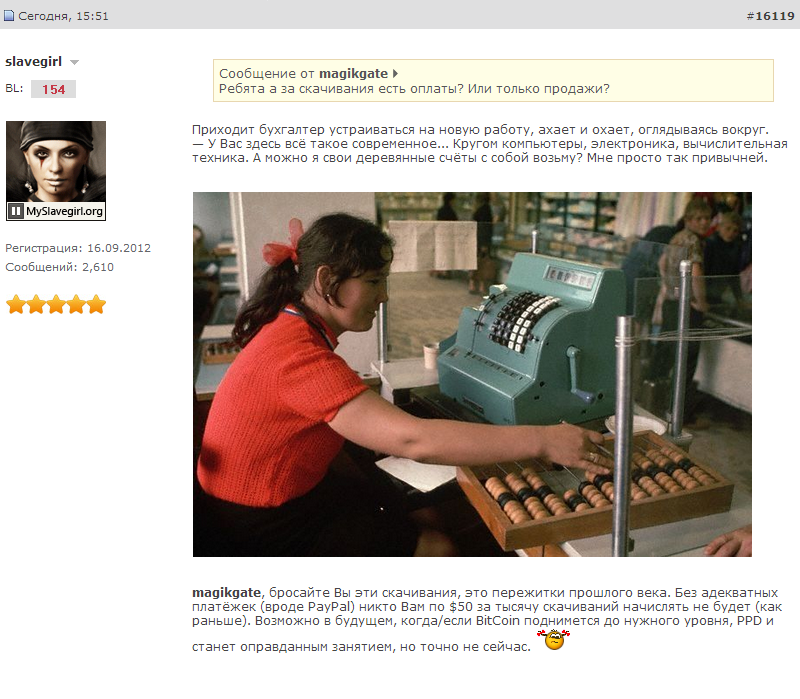The height and width of the screenshot is (699, 800).
Task: View quoted post via arrow after magikgate
Action: (x=395, y=73)
